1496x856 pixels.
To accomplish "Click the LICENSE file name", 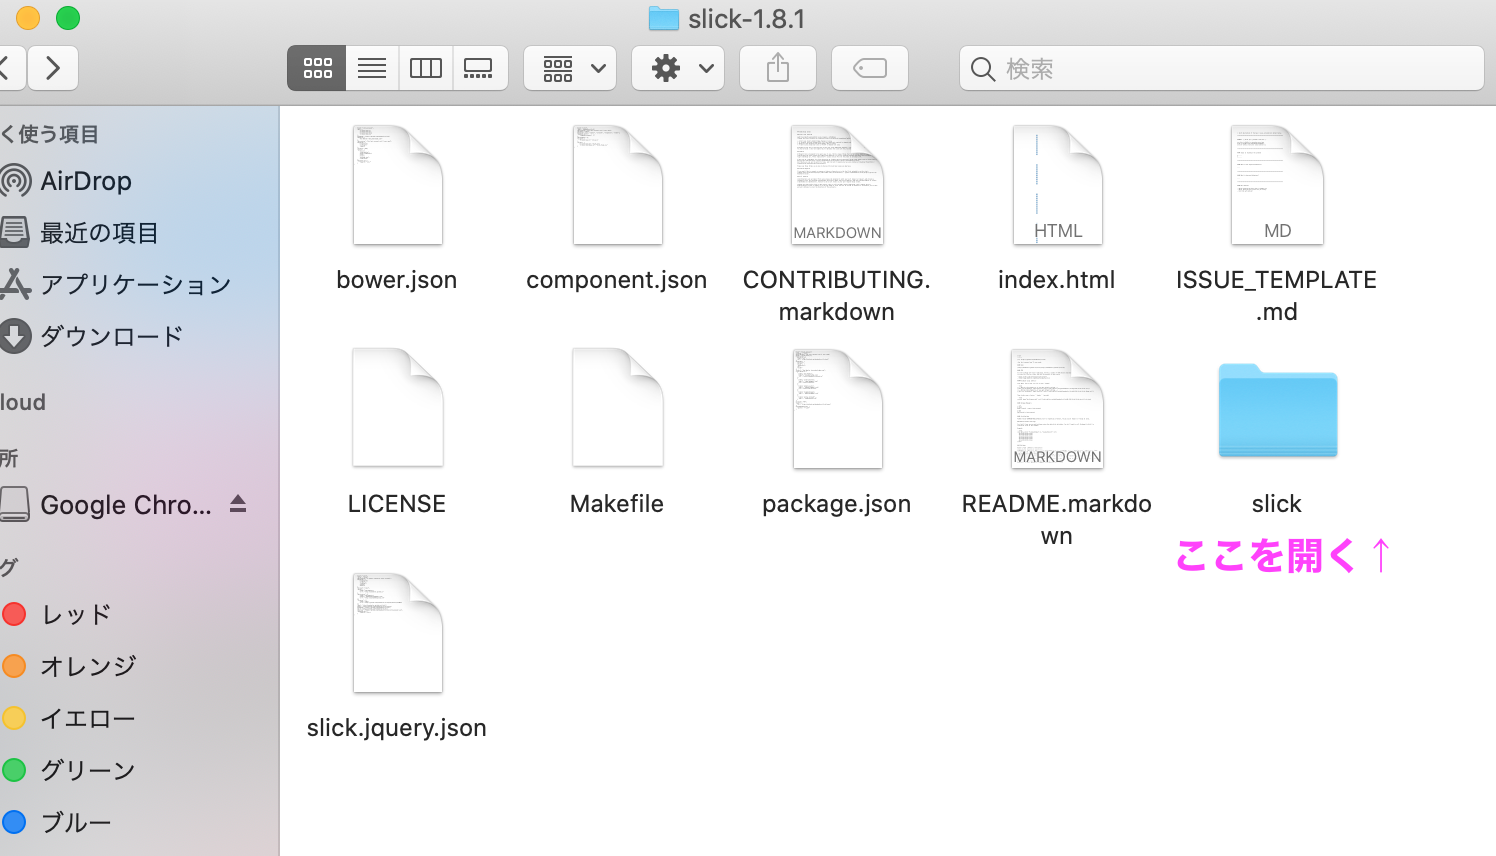I will tap(397, 504).
